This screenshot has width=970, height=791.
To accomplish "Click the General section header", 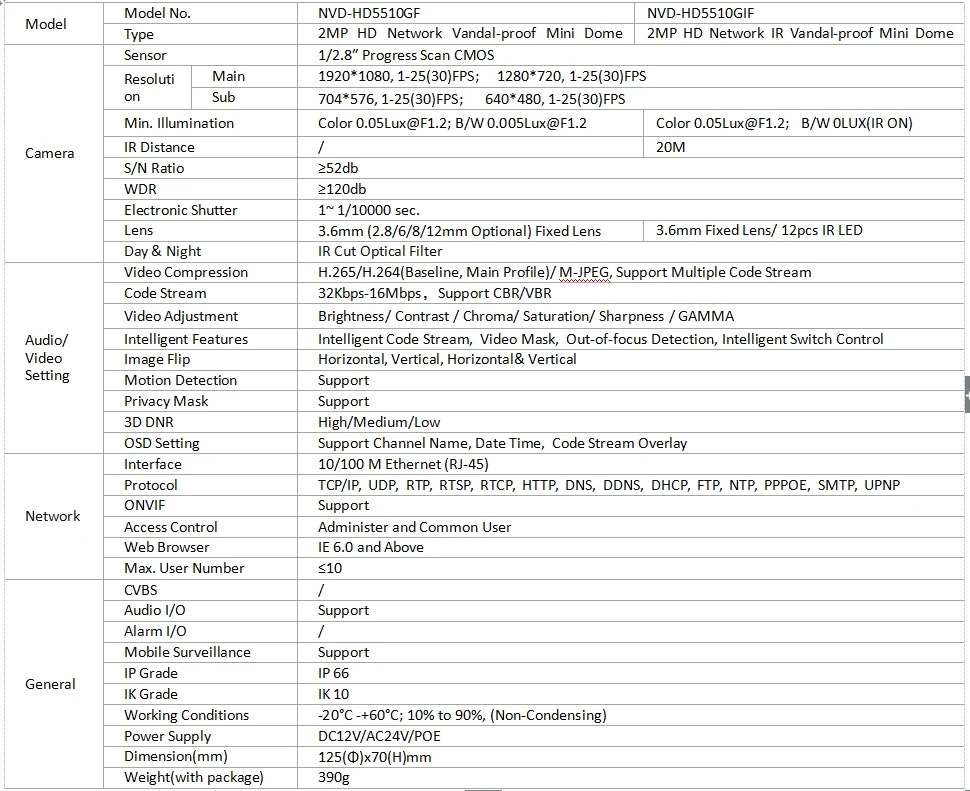I will (50, 684).
